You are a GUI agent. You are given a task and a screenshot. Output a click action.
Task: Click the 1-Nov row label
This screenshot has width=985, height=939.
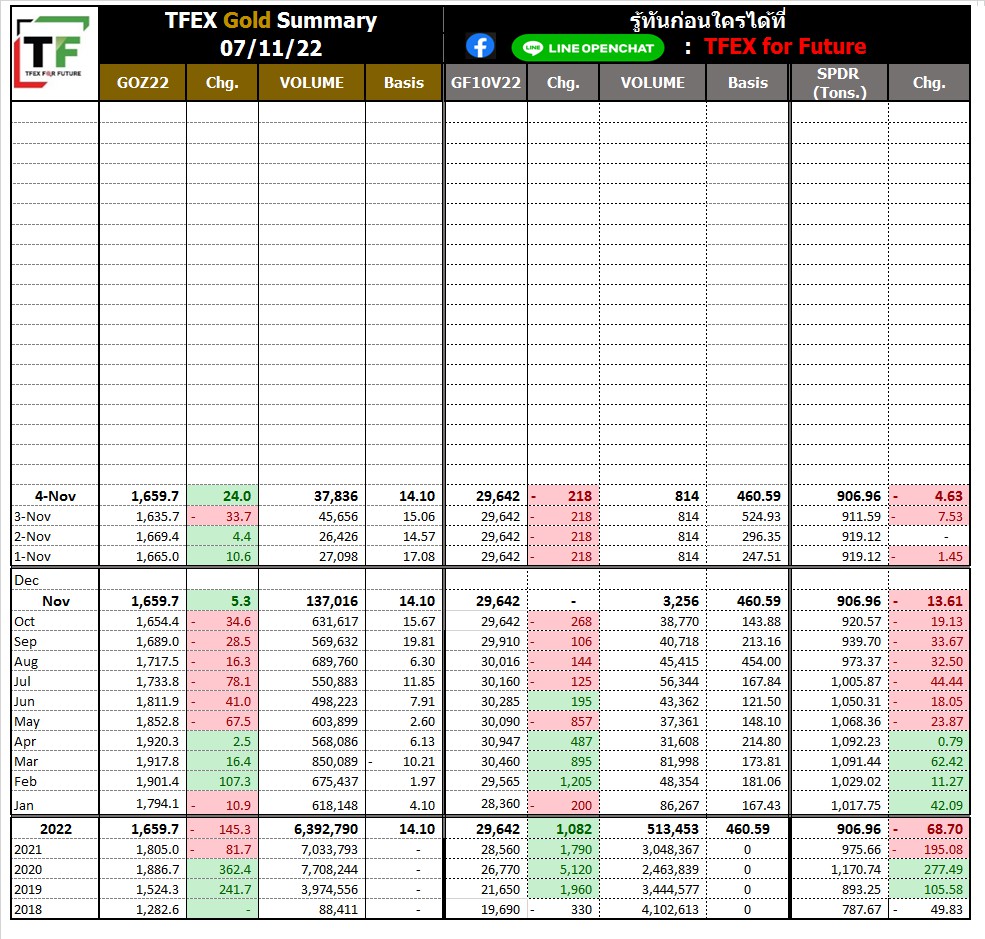pyautogui.click(x=33, y=557)
